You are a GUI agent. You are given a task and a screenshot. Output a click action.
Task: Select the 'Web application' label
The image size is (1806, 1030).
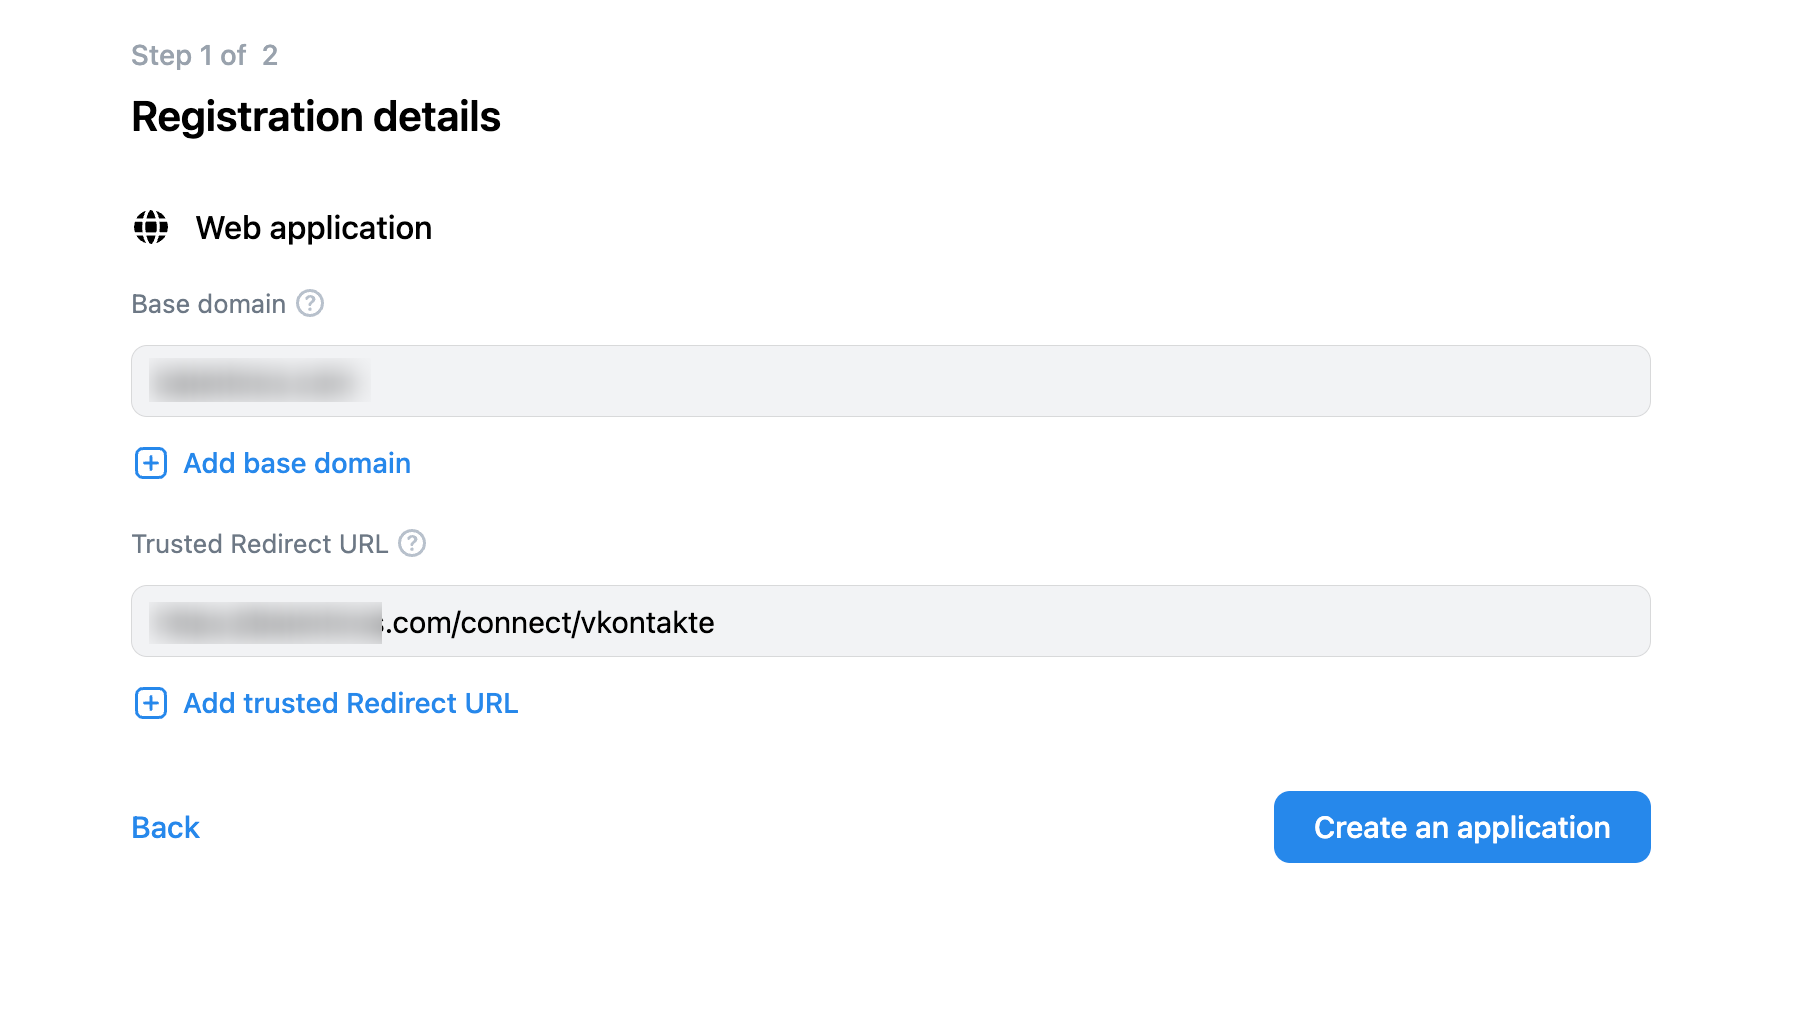point(314,228)
